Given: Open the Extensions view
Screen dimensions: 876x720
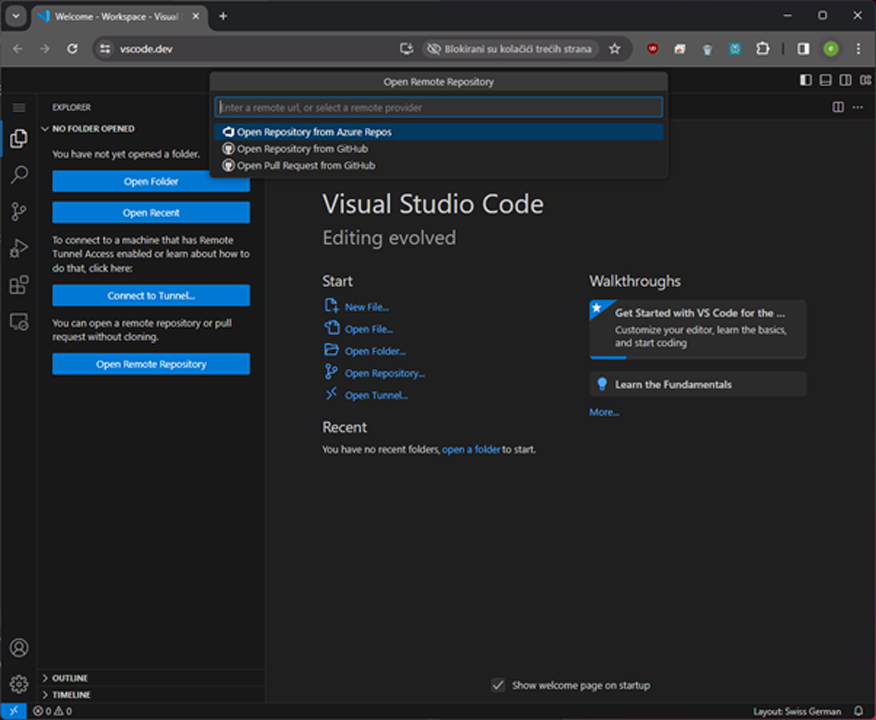Looking at the screenshot, I should coord(18,285).
